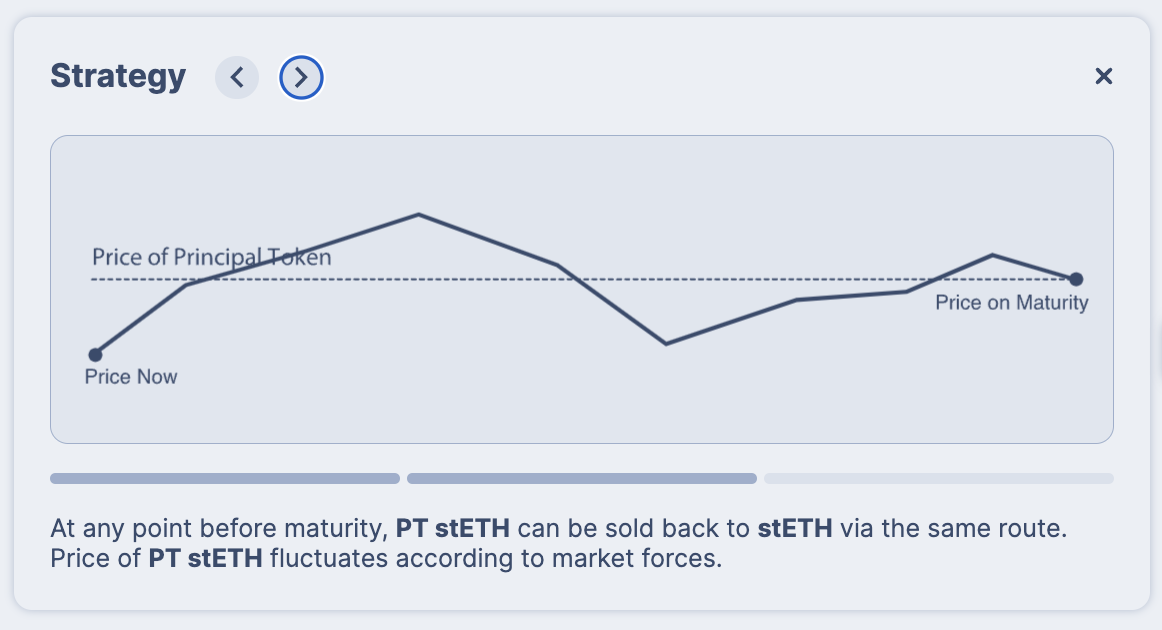Select the second progress bar segment
The width and height of the screenshot is (1162, 630).
pos(581,478)
